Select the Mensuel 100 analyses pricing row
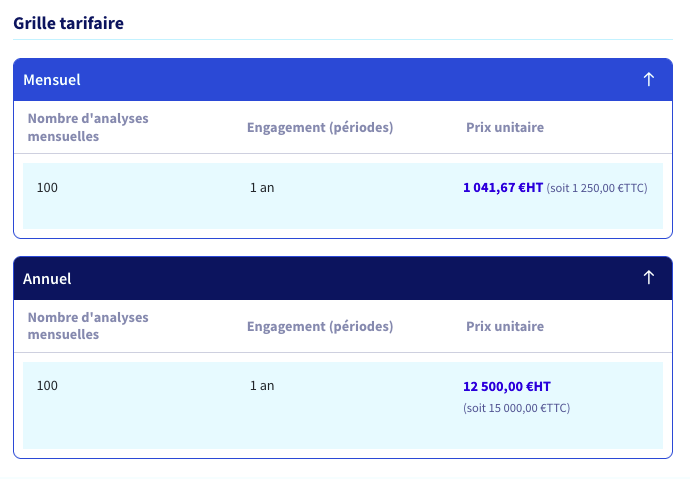This screenshot has height=479, width=690. pos(343,196)
